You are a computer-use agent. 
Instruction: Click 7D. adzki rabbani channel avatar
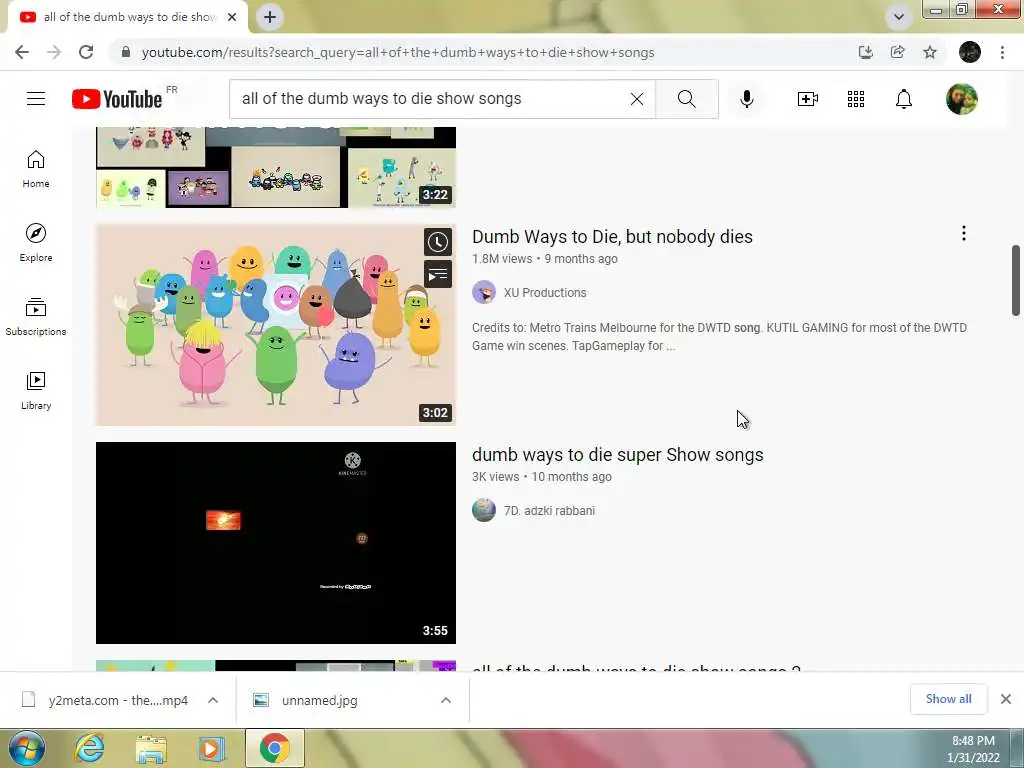(x=484, y=510)
